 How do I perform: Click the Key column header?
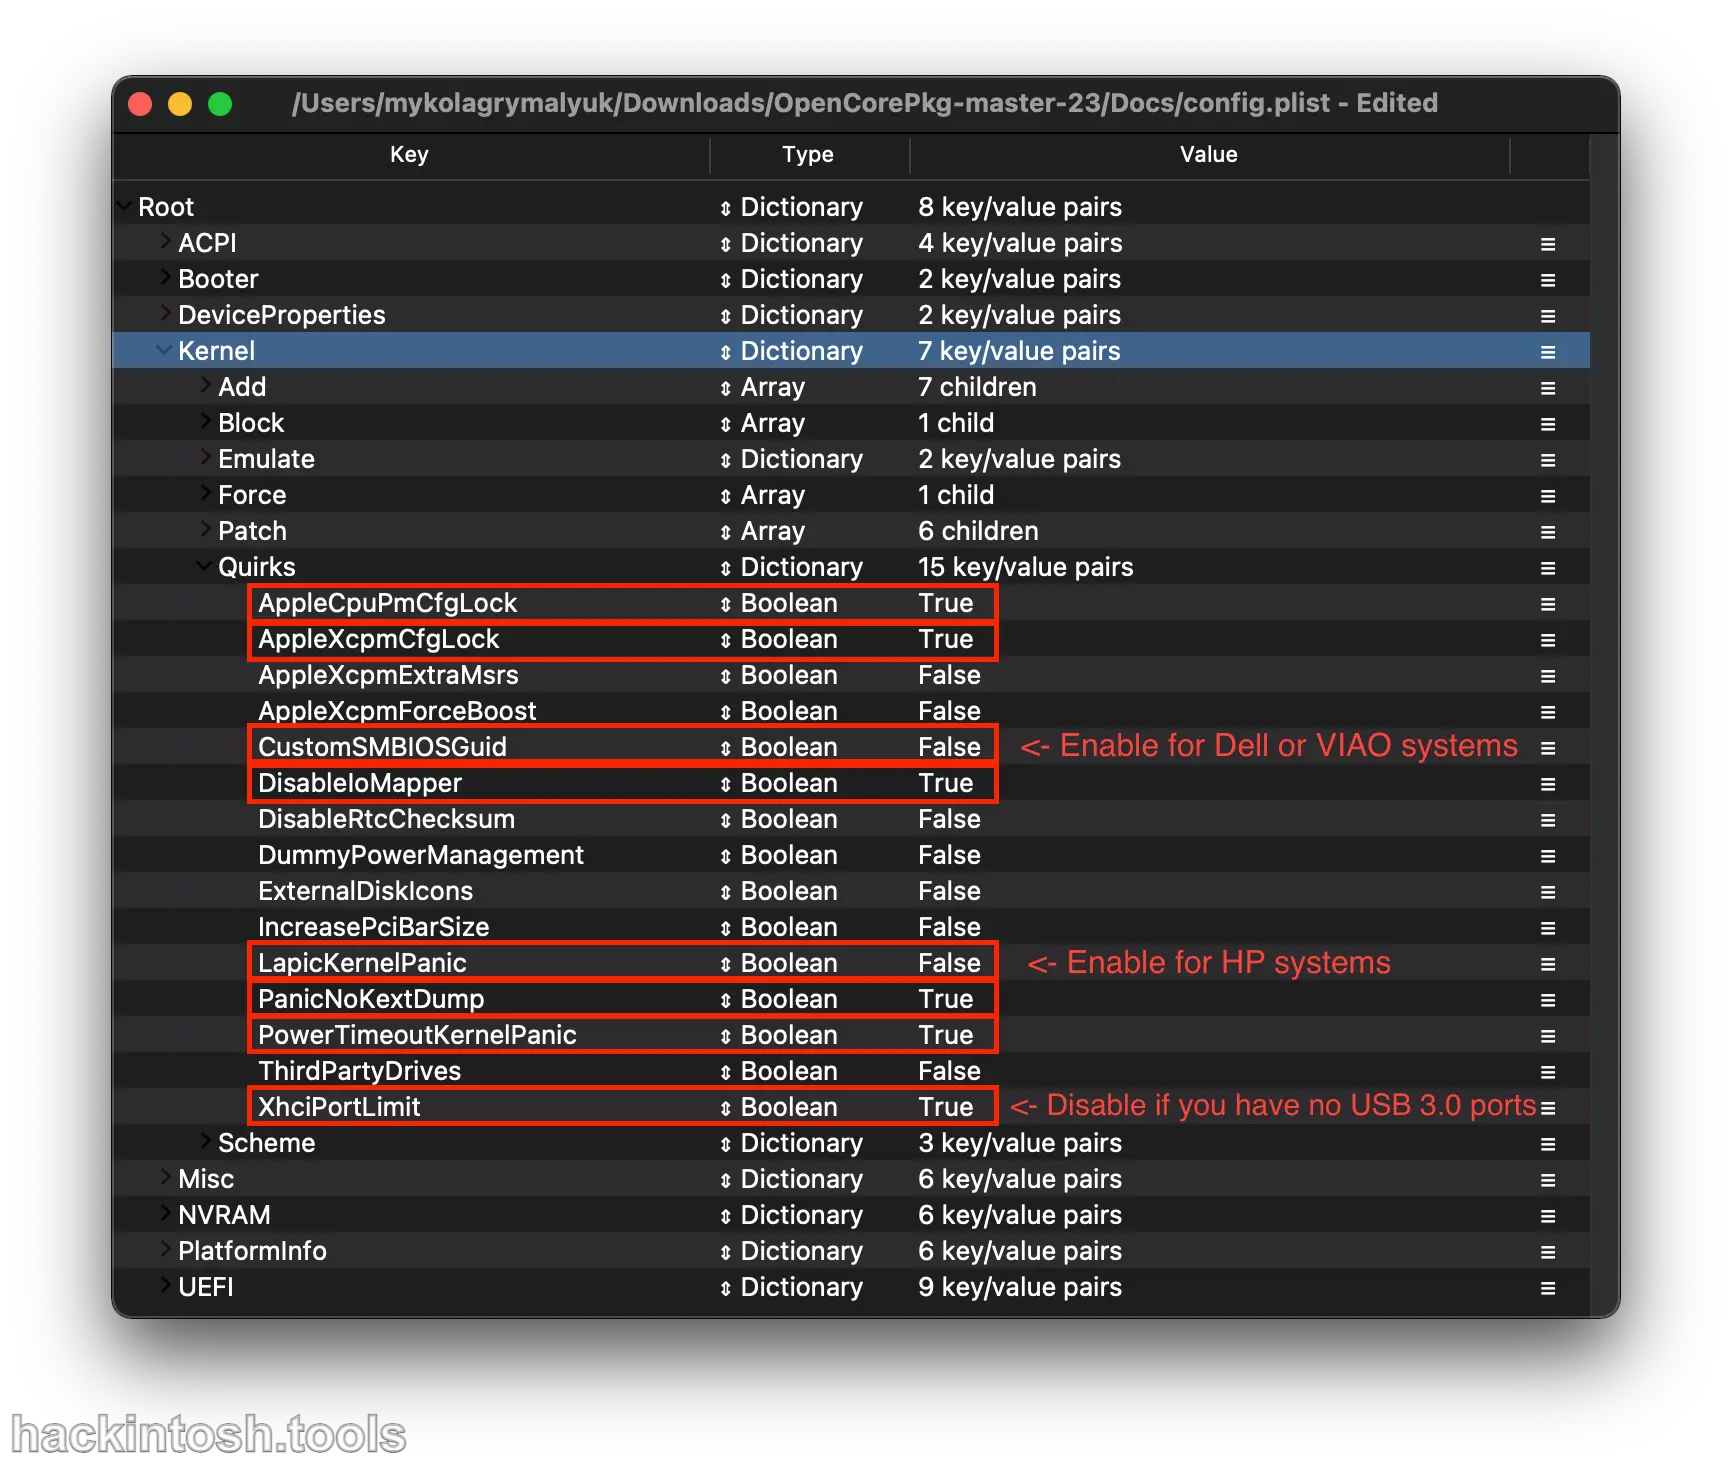tap(410, 155)
